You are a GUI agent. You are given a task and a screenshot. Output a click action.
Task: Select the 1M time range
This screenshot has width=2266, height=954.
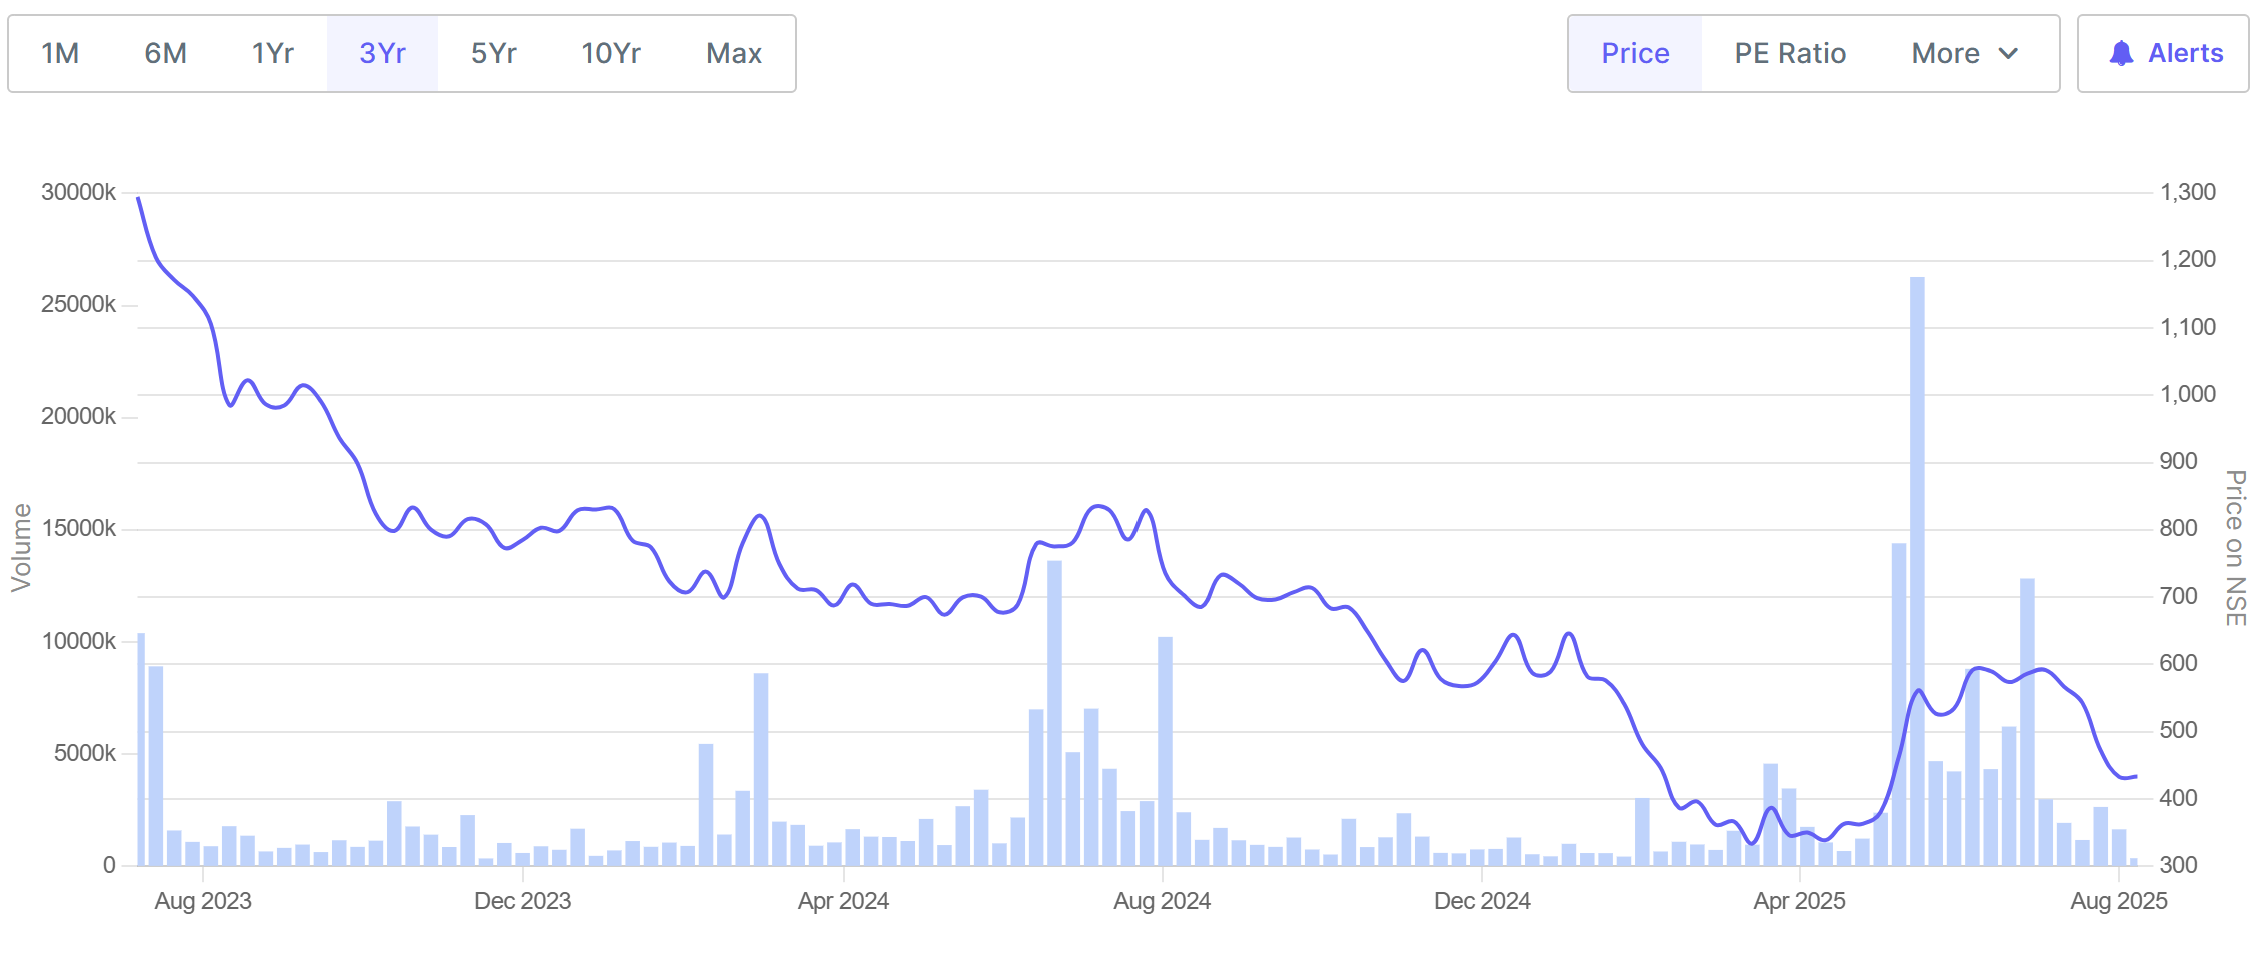[x=60, y=54]
